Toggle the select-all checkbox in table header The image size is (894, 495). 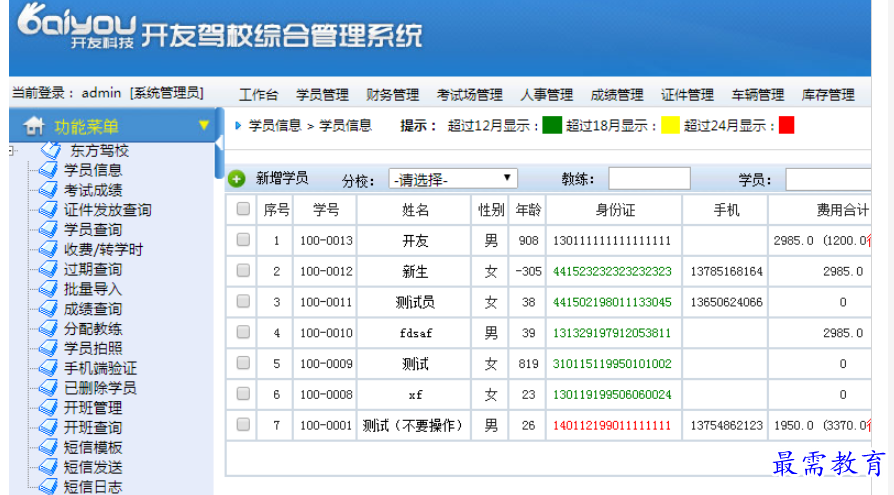pos(243,209)
